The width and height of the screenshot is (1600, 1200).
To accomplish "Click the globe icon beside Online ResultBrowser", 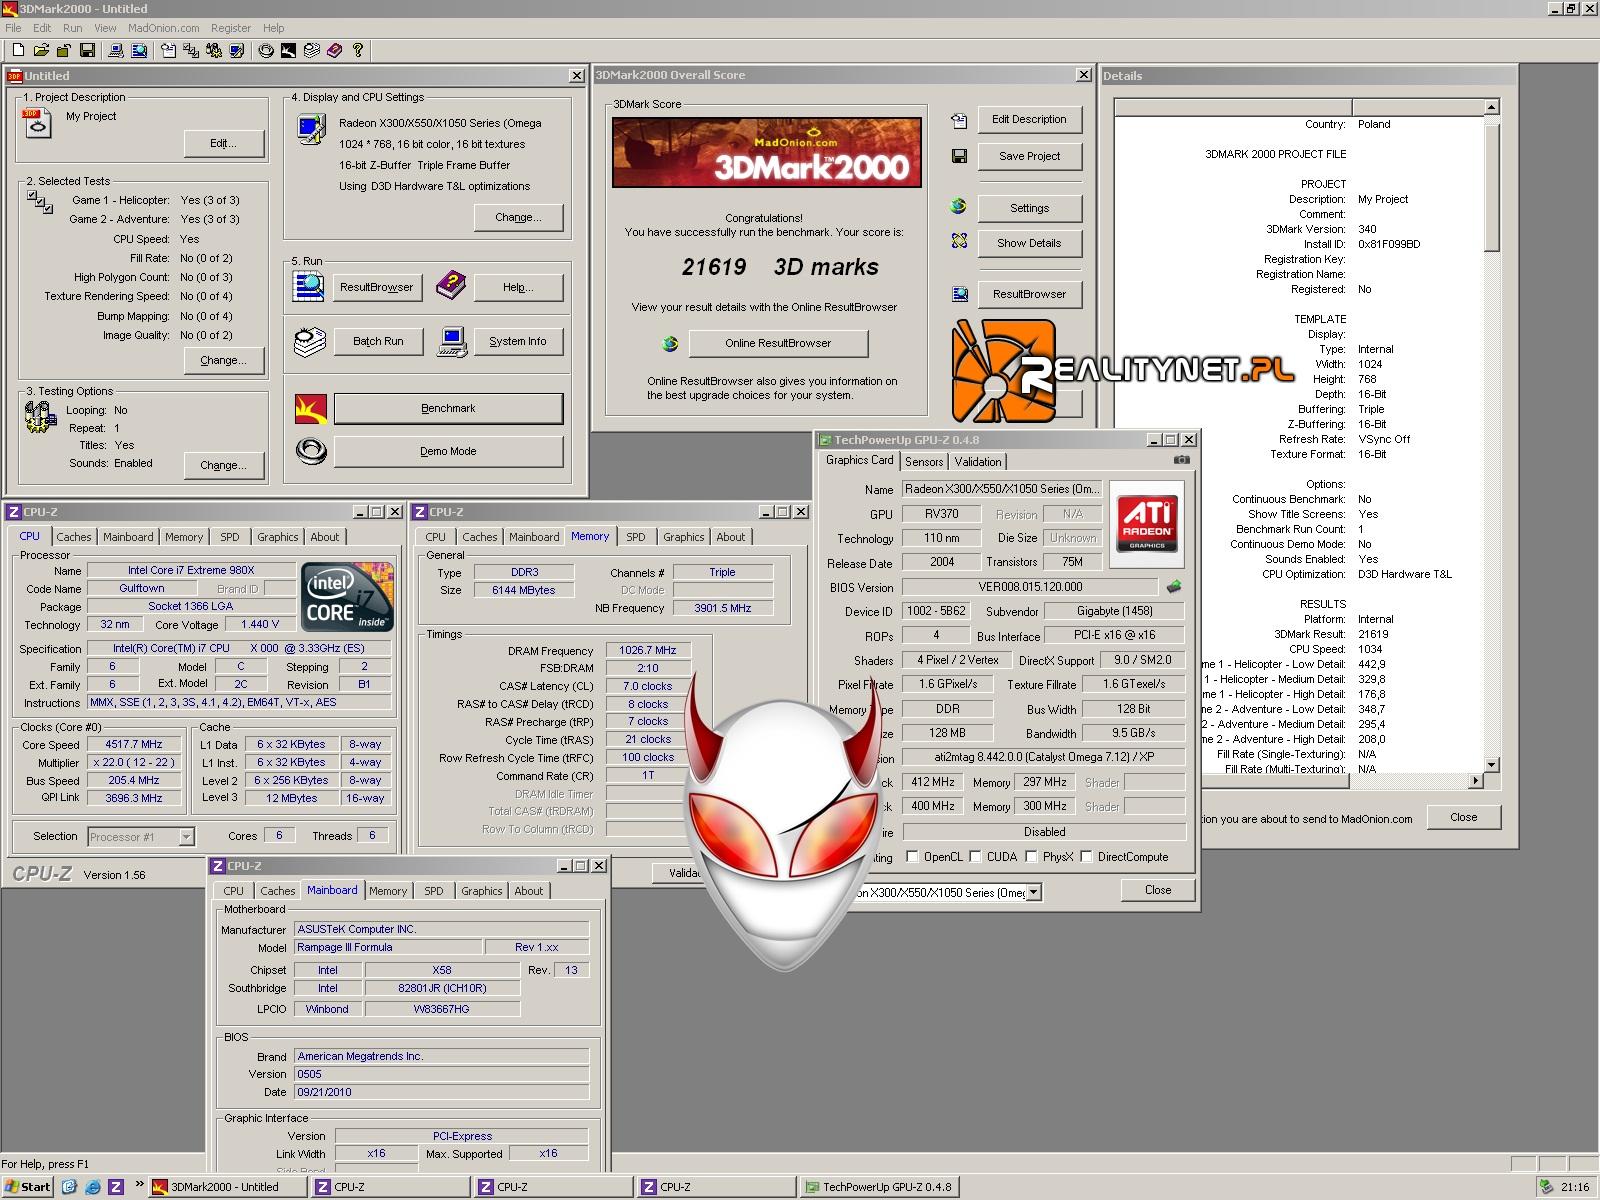I will [670, 343].
